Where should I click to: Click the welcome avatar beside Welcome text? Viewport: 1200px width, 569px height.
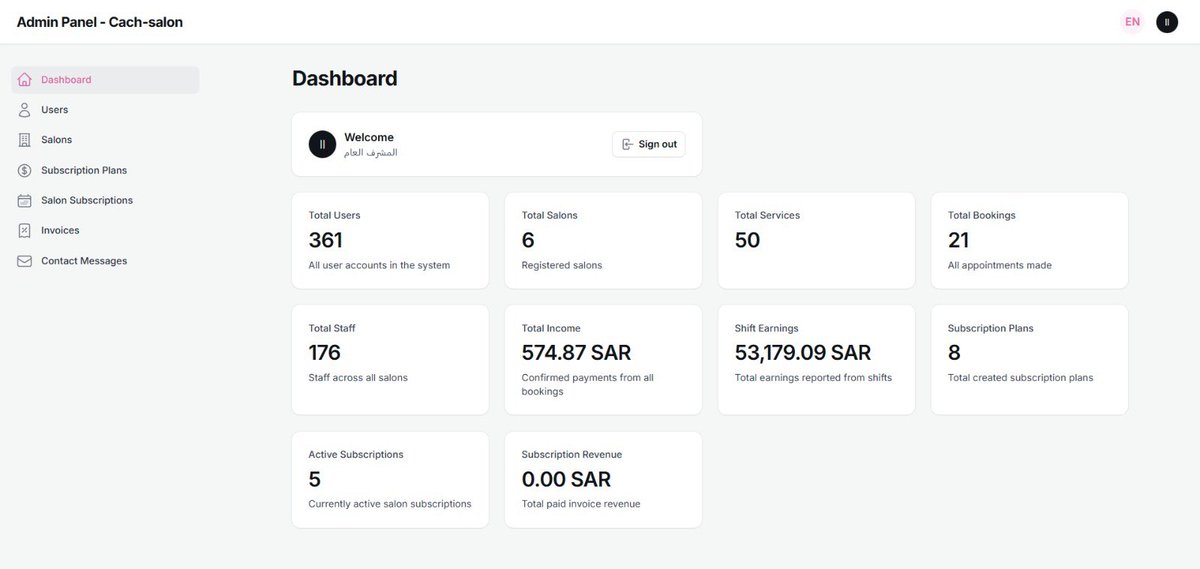[x=322, y=144]
